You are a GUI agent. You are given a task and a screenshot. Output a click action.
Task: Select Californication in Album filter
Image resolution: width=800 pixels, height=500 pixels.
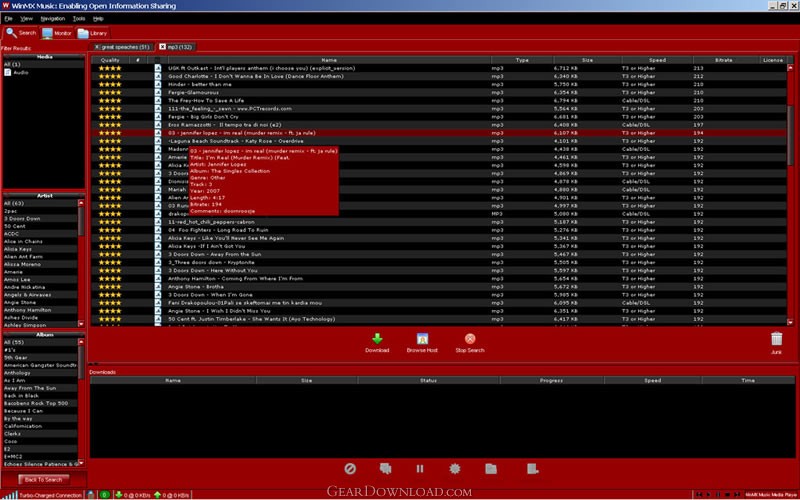[40, 426]
